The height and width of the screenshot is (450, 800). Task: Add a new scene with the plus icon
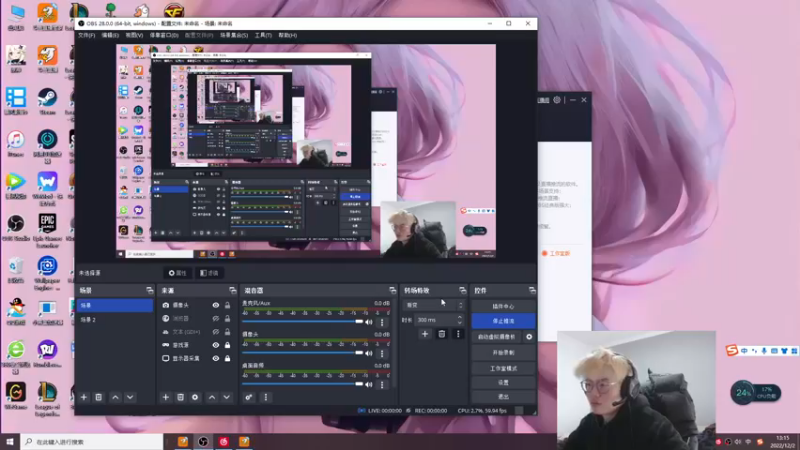(84, 397)
